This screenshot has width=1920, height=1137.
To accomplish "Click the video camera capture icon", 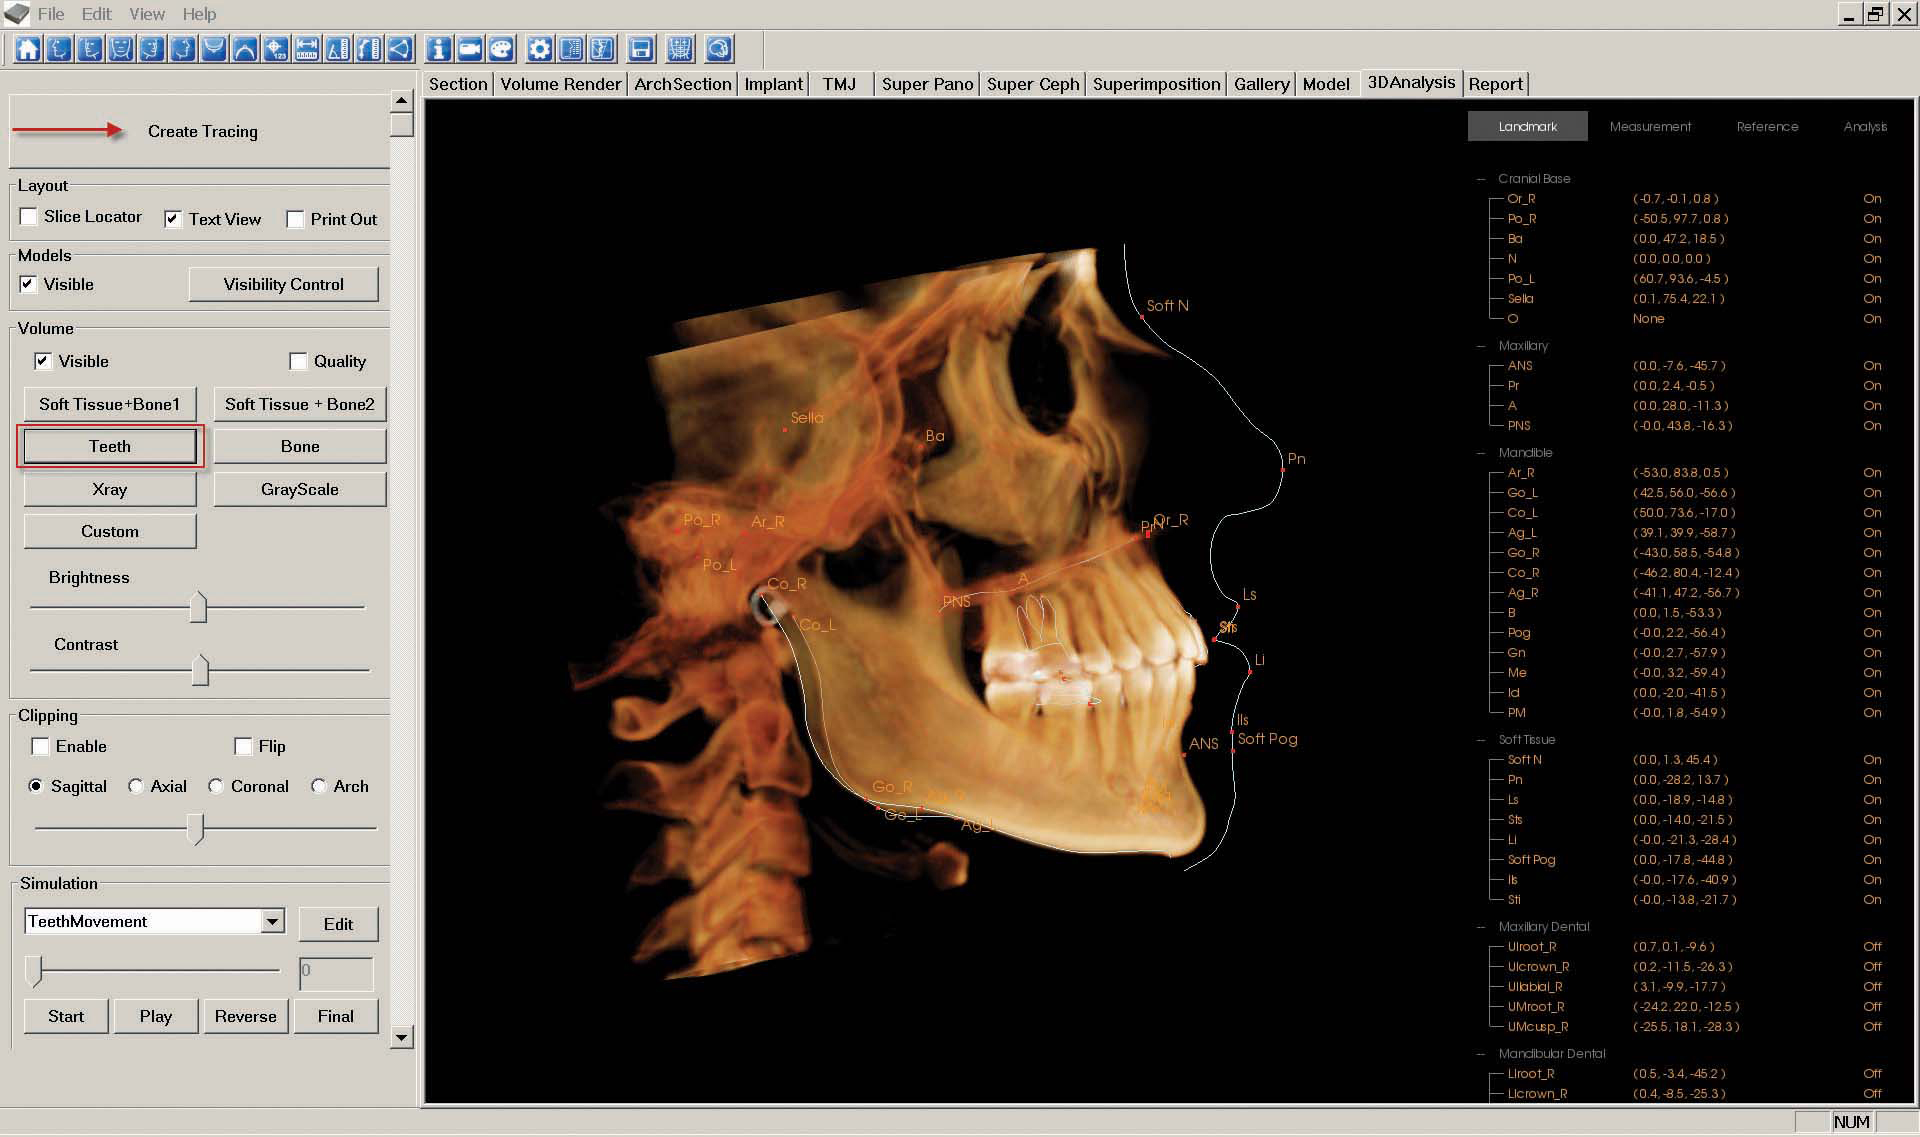I will pyautogui.click(x=470, y=48).
